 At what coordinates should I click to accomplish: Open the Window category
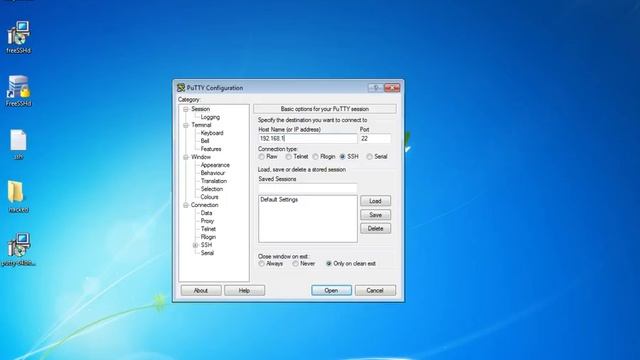tap(201, 157)
